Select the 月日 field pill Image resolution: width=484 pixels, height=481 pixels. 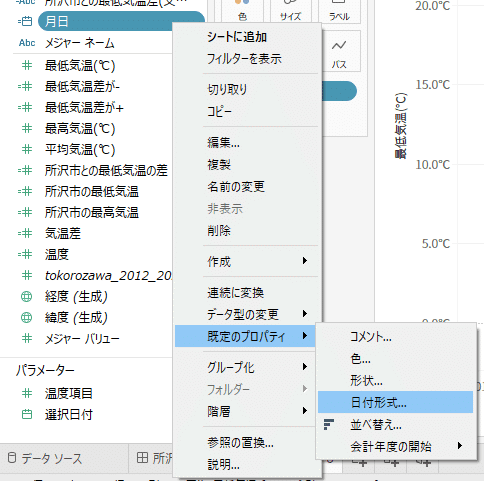[121, 21]
